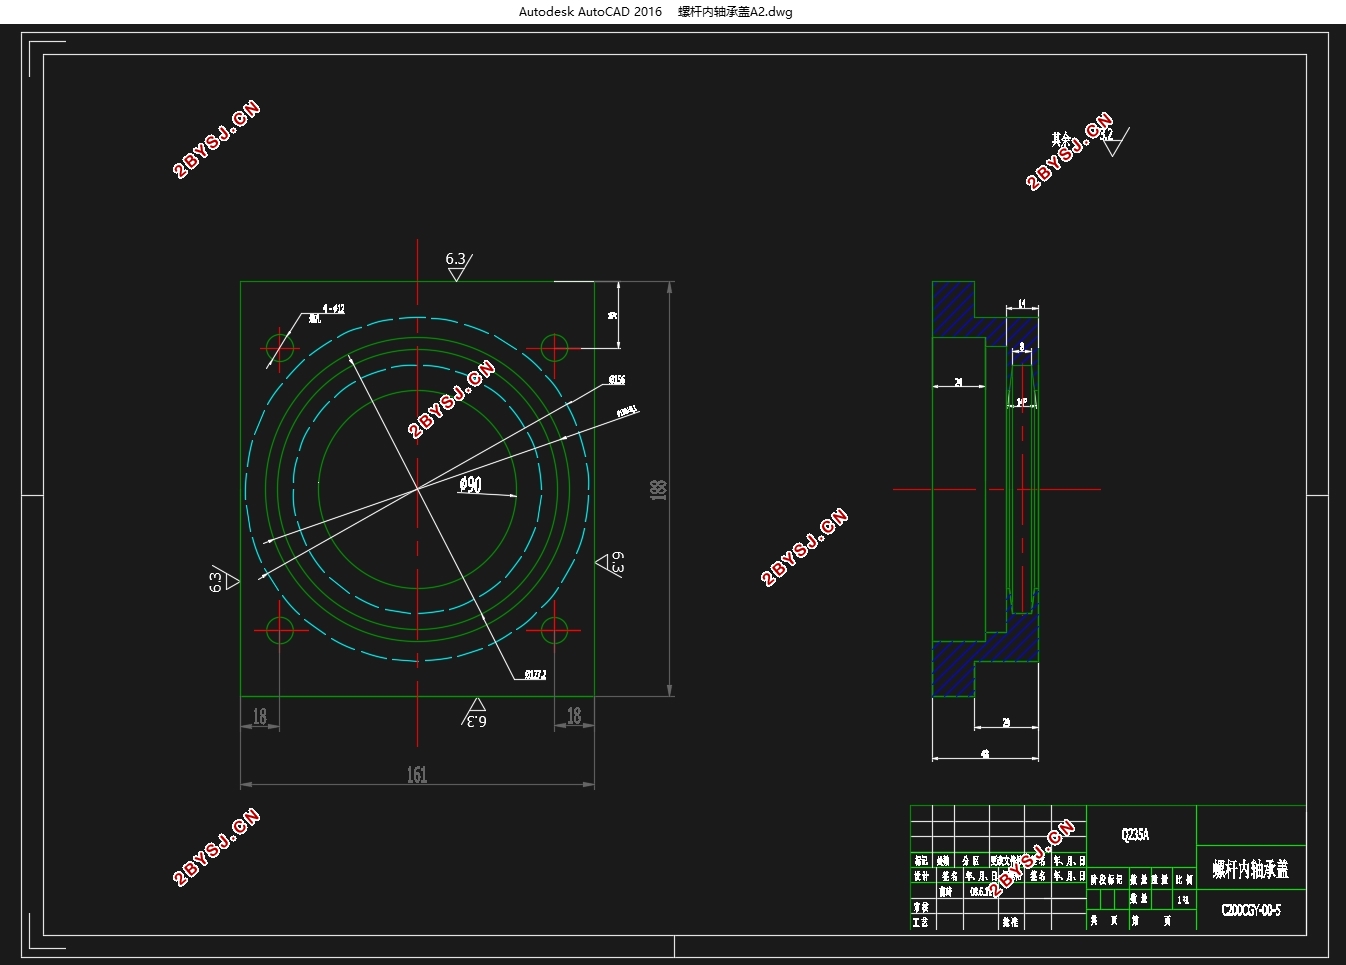The width and height of the screenshot is (1346, 965).
Task: Click the 161 overall width dimension text
Action: tap(417, 774)
